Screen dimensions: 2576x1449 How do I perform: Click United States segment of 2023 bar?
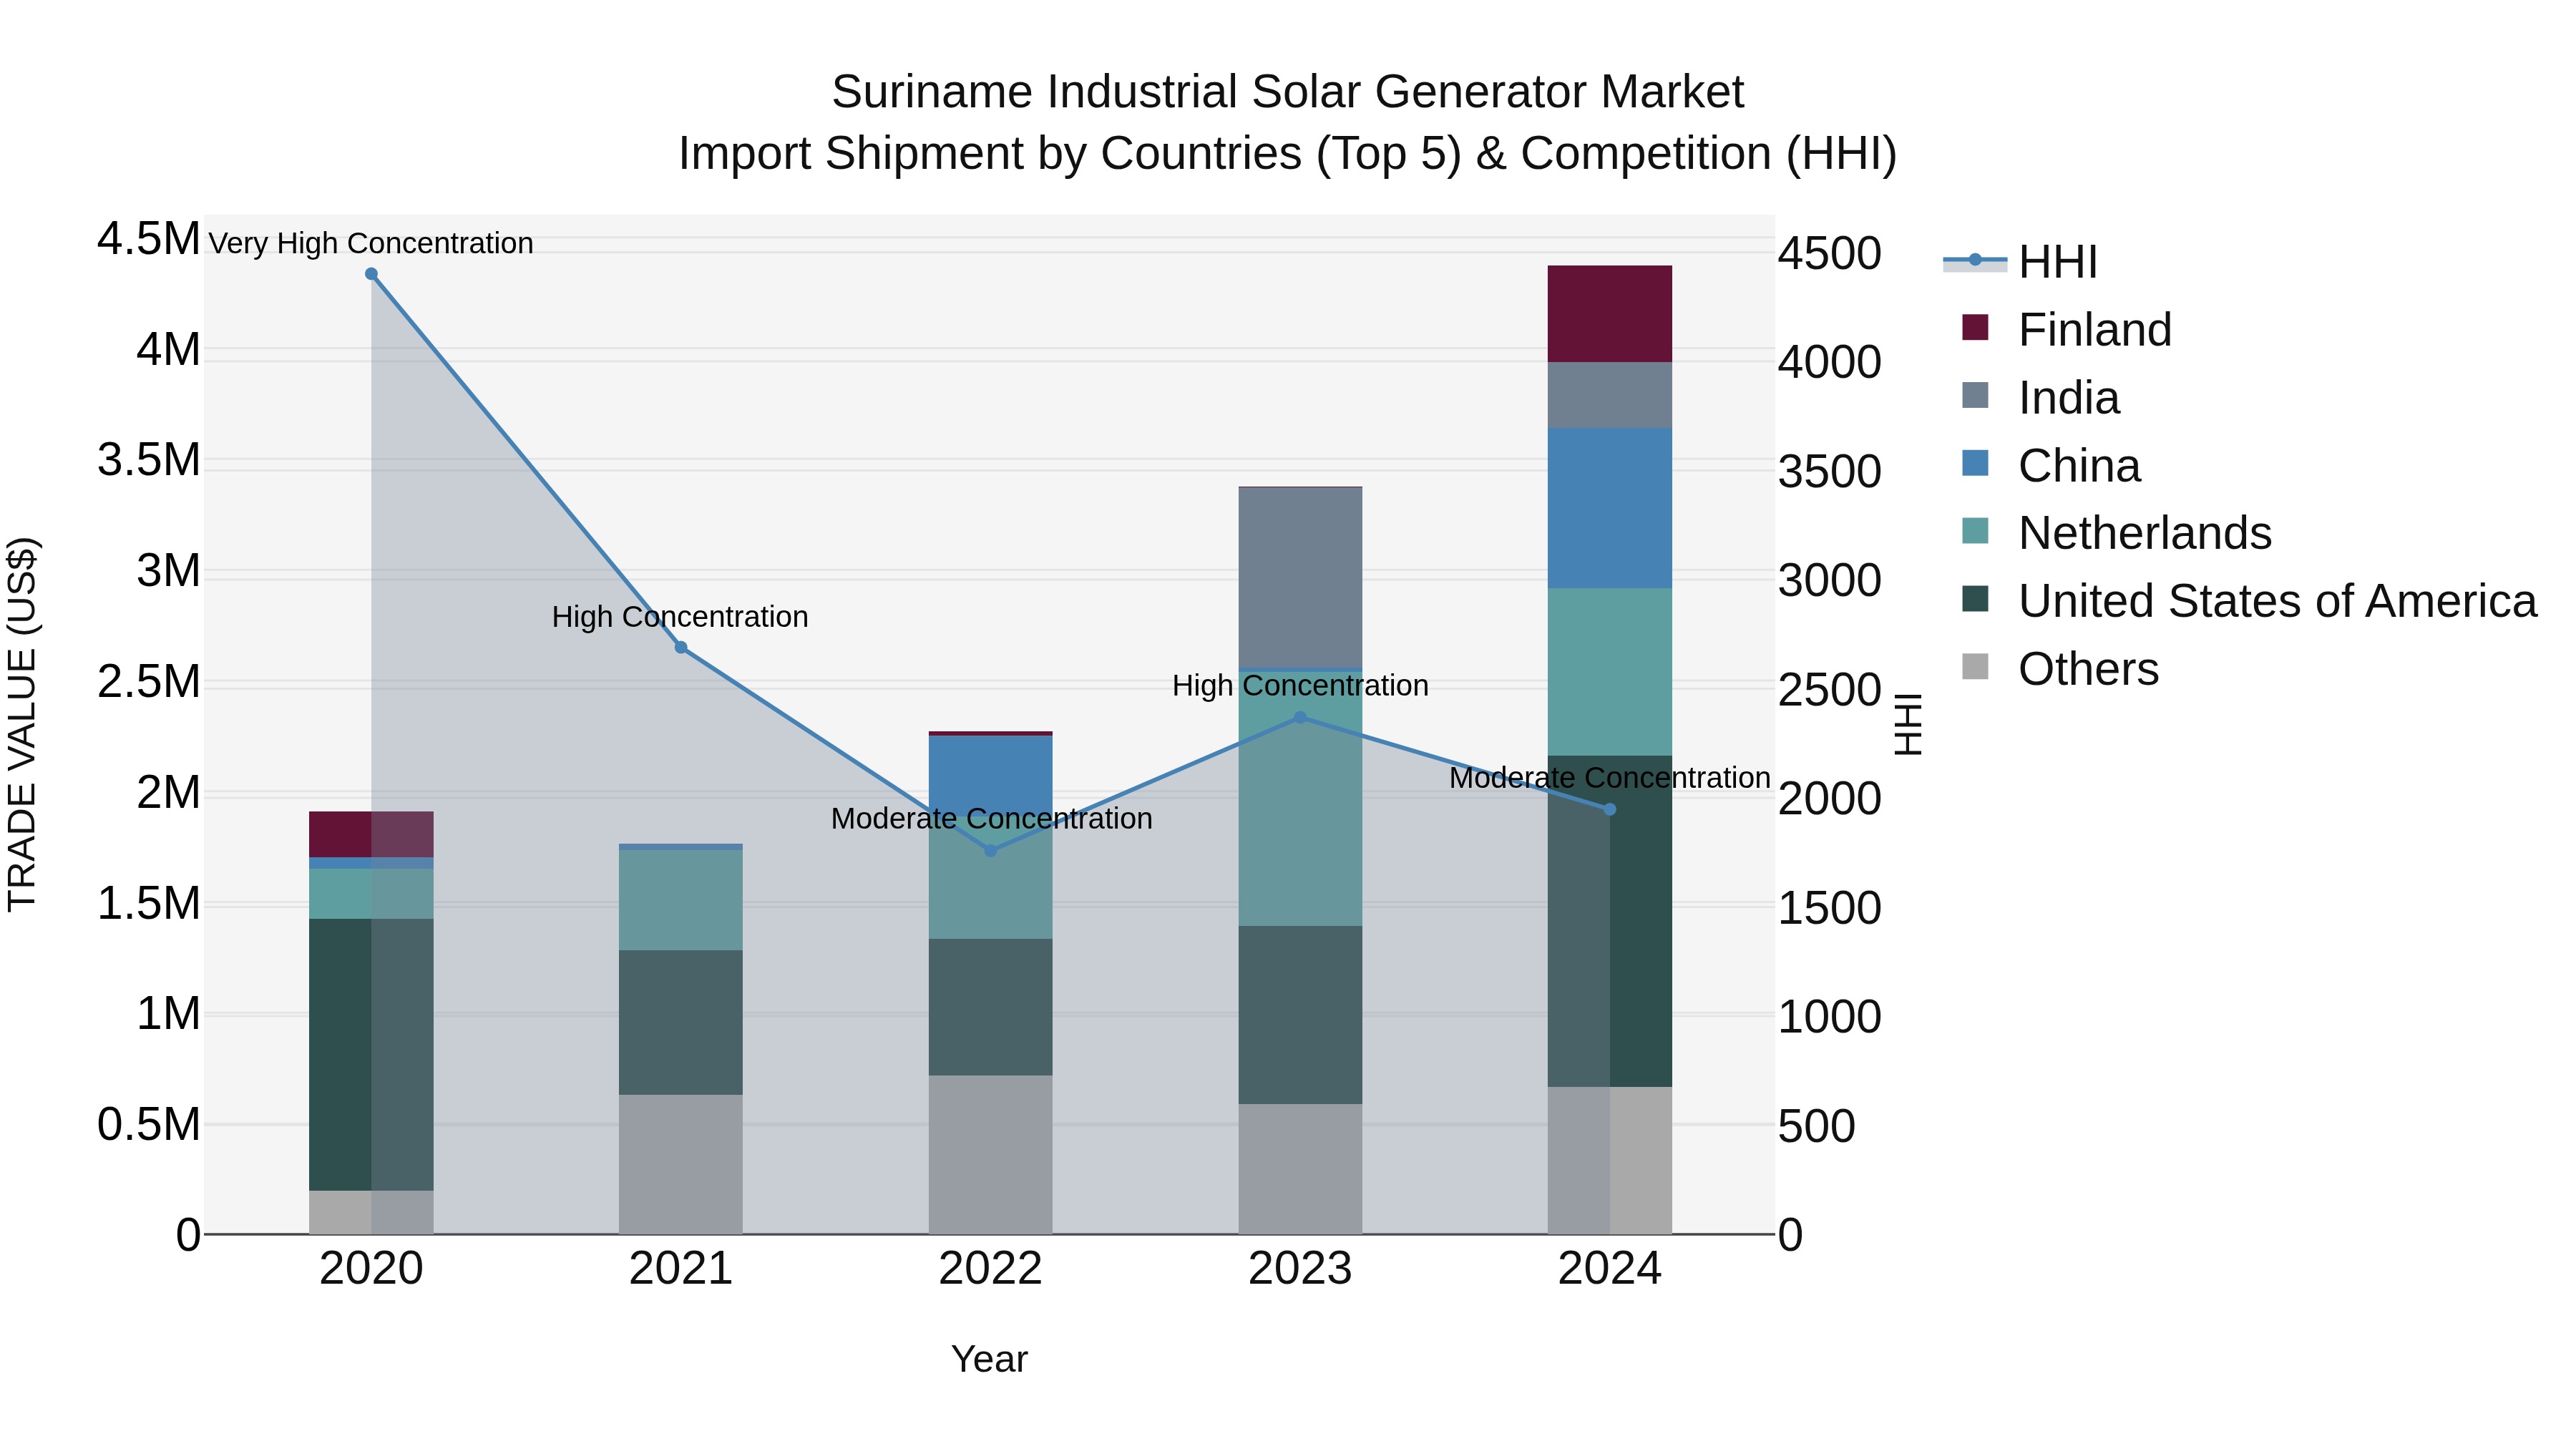point(1300,1015)
